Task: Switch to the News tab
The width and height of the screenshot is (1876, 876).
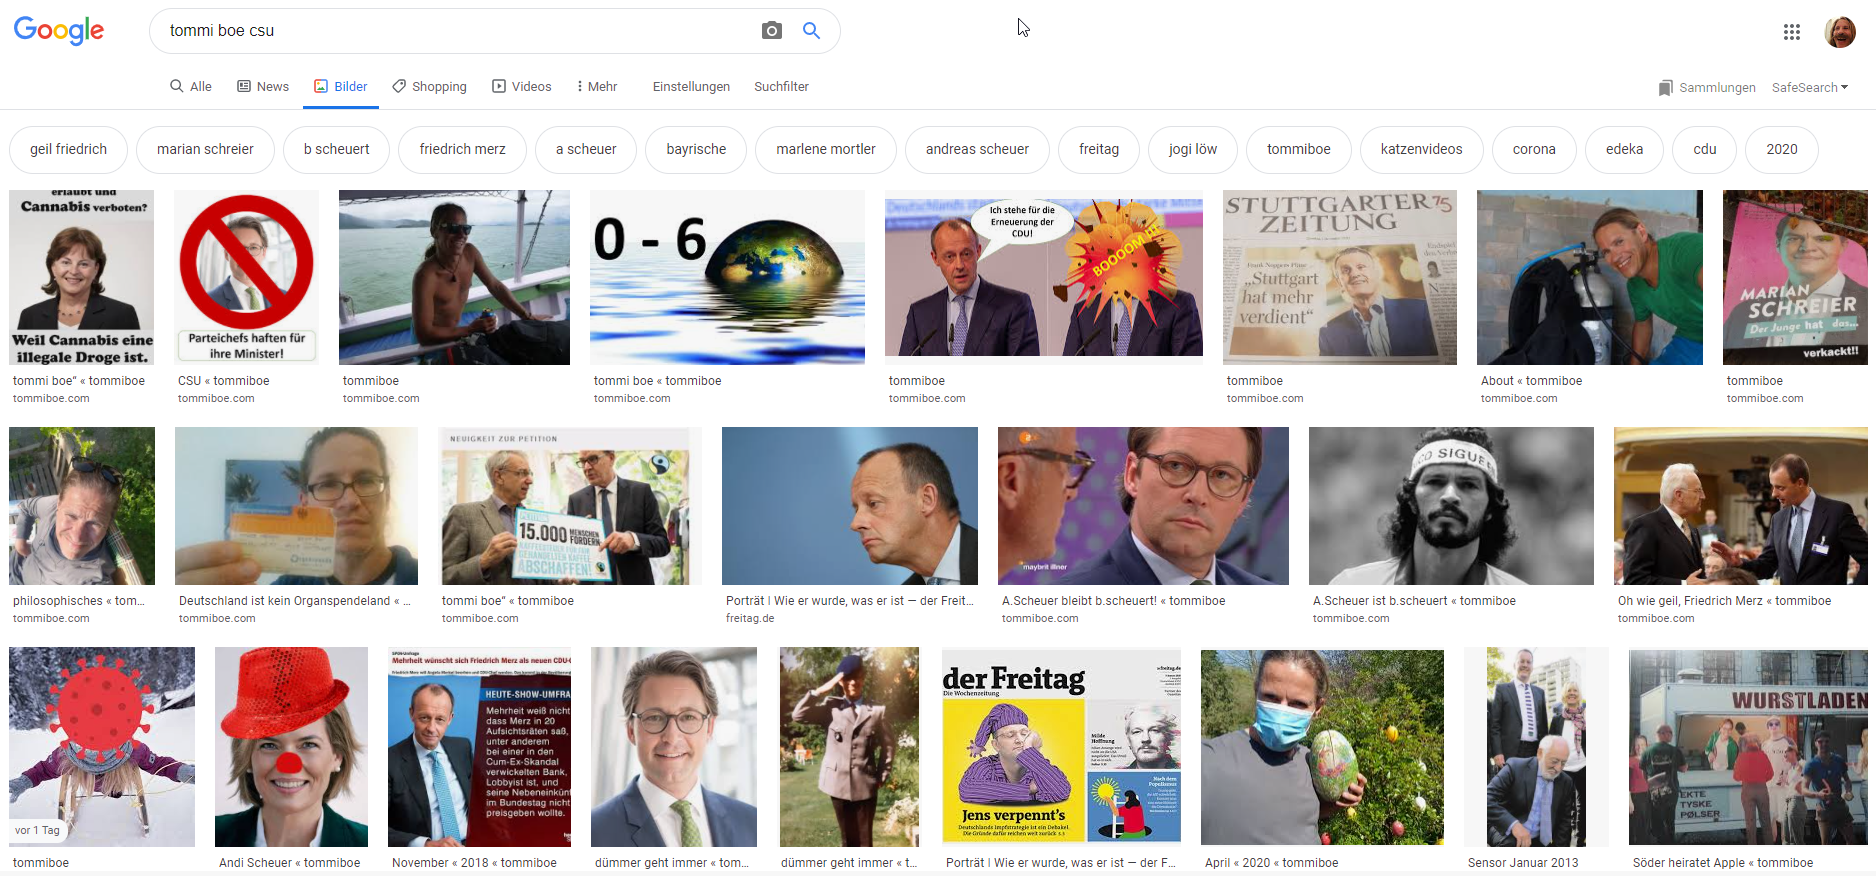Action: pyautogui.click(x=263, y=87)
